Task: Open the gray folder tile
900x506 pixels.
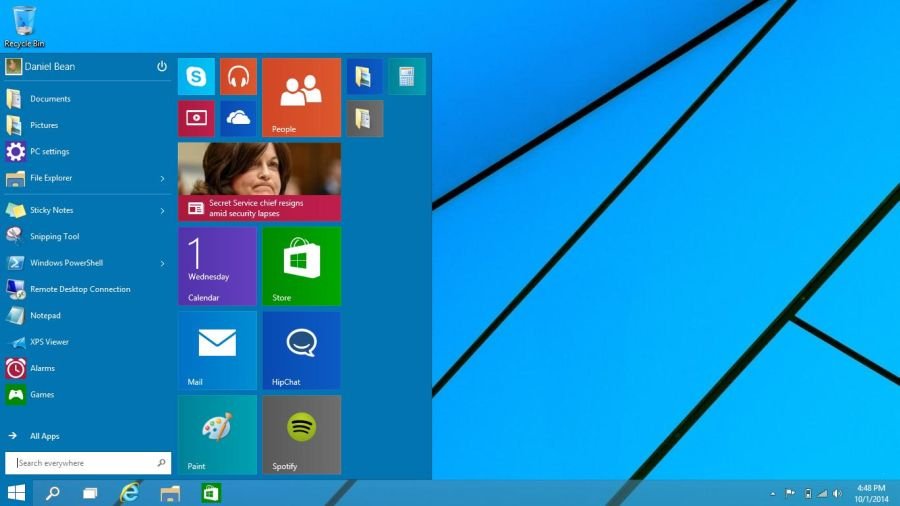Action: 364,119
